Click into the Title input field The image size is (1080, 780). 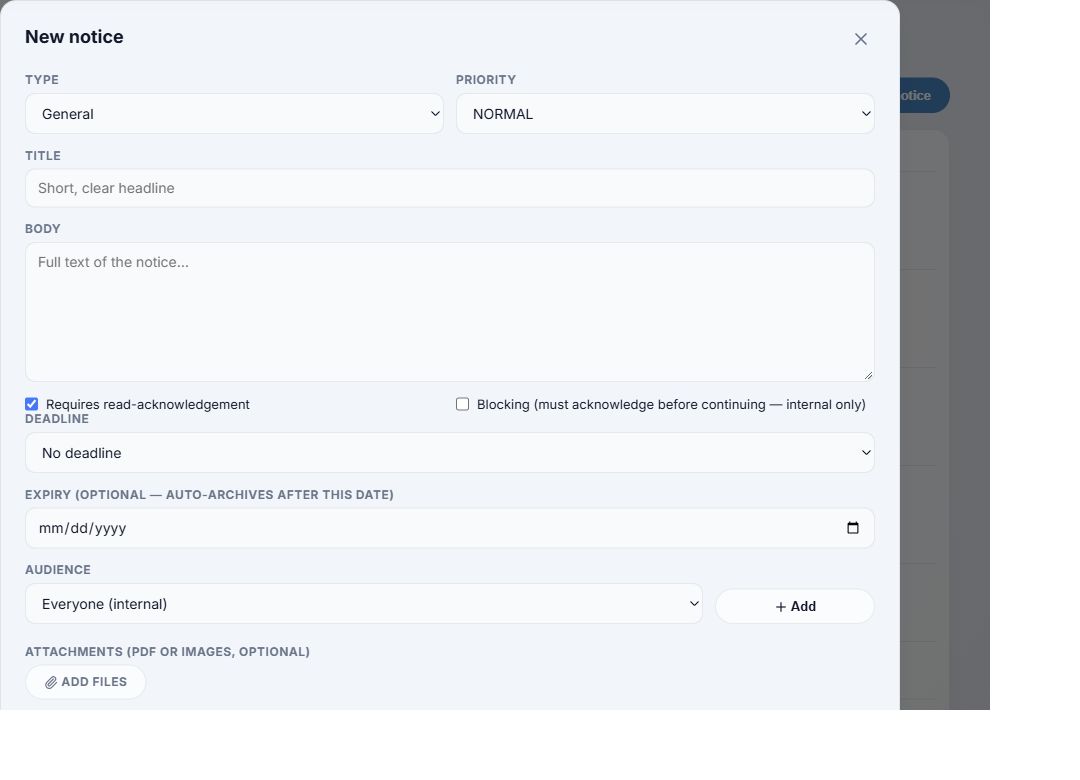(450, 188)
